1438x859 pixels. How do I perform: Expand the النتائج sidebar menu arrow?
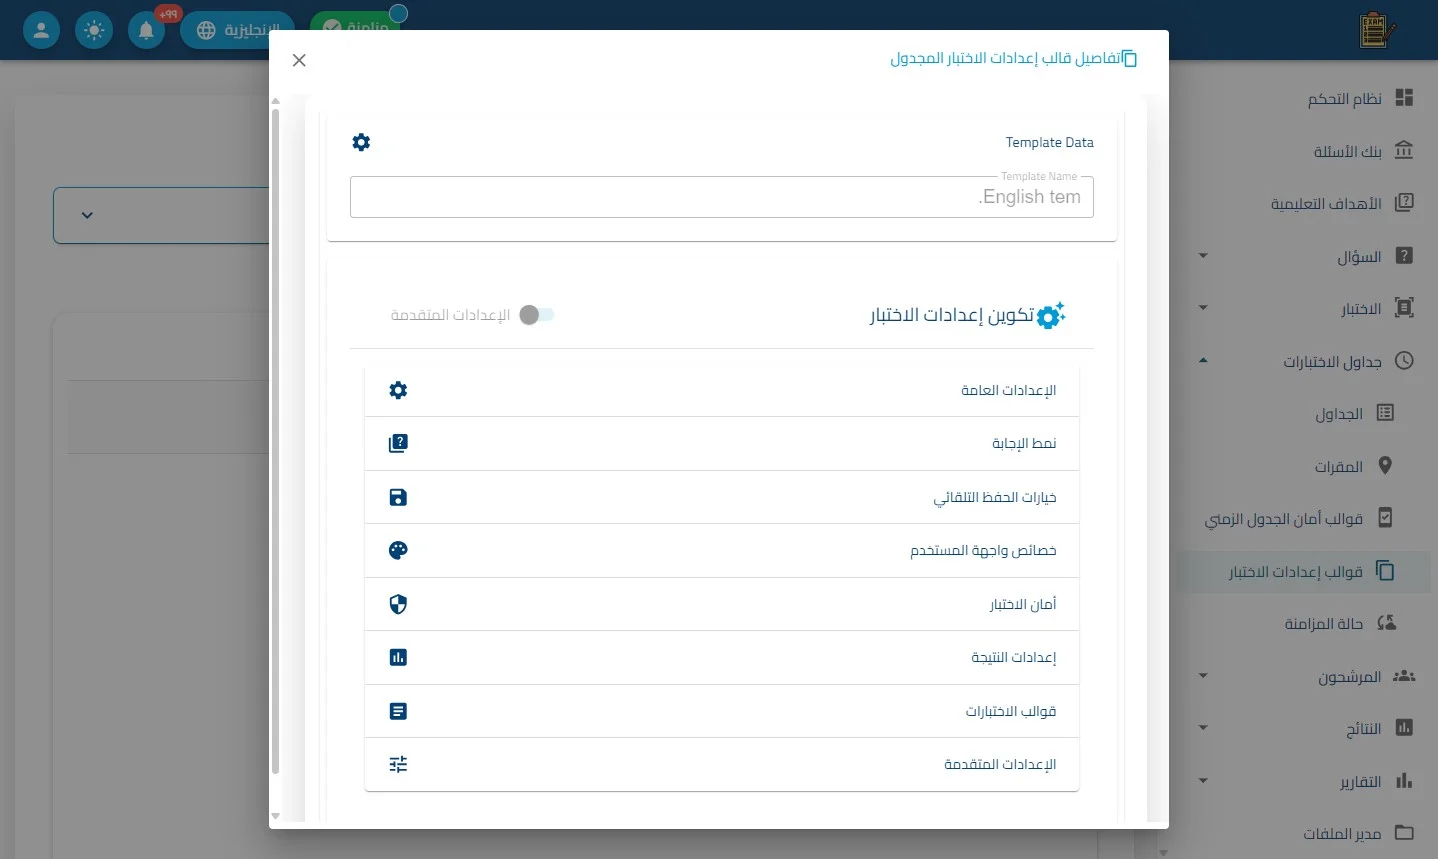pos(1203,728)
